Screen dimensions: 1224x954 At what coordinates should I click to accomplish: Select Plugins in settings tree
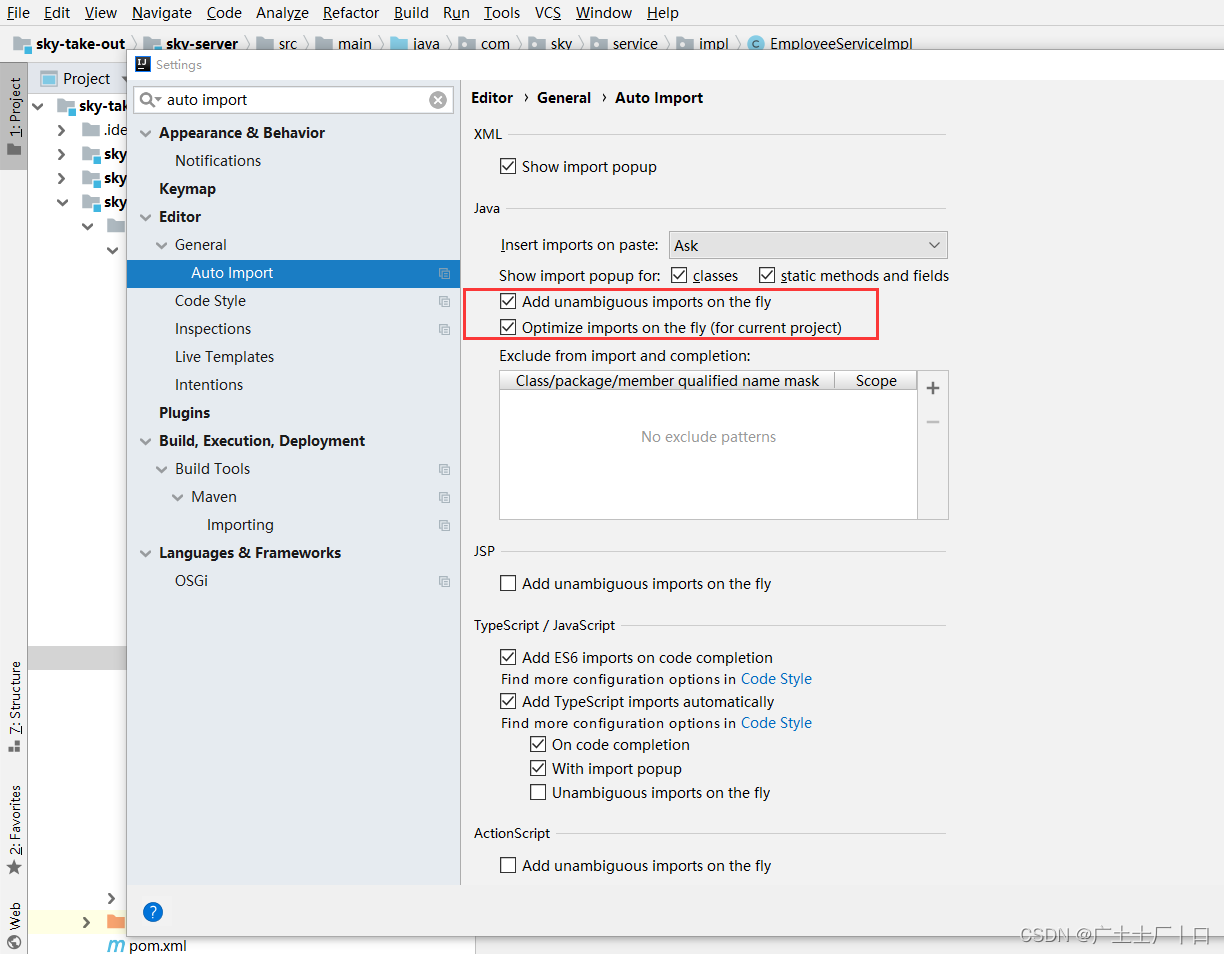(184, 413)
